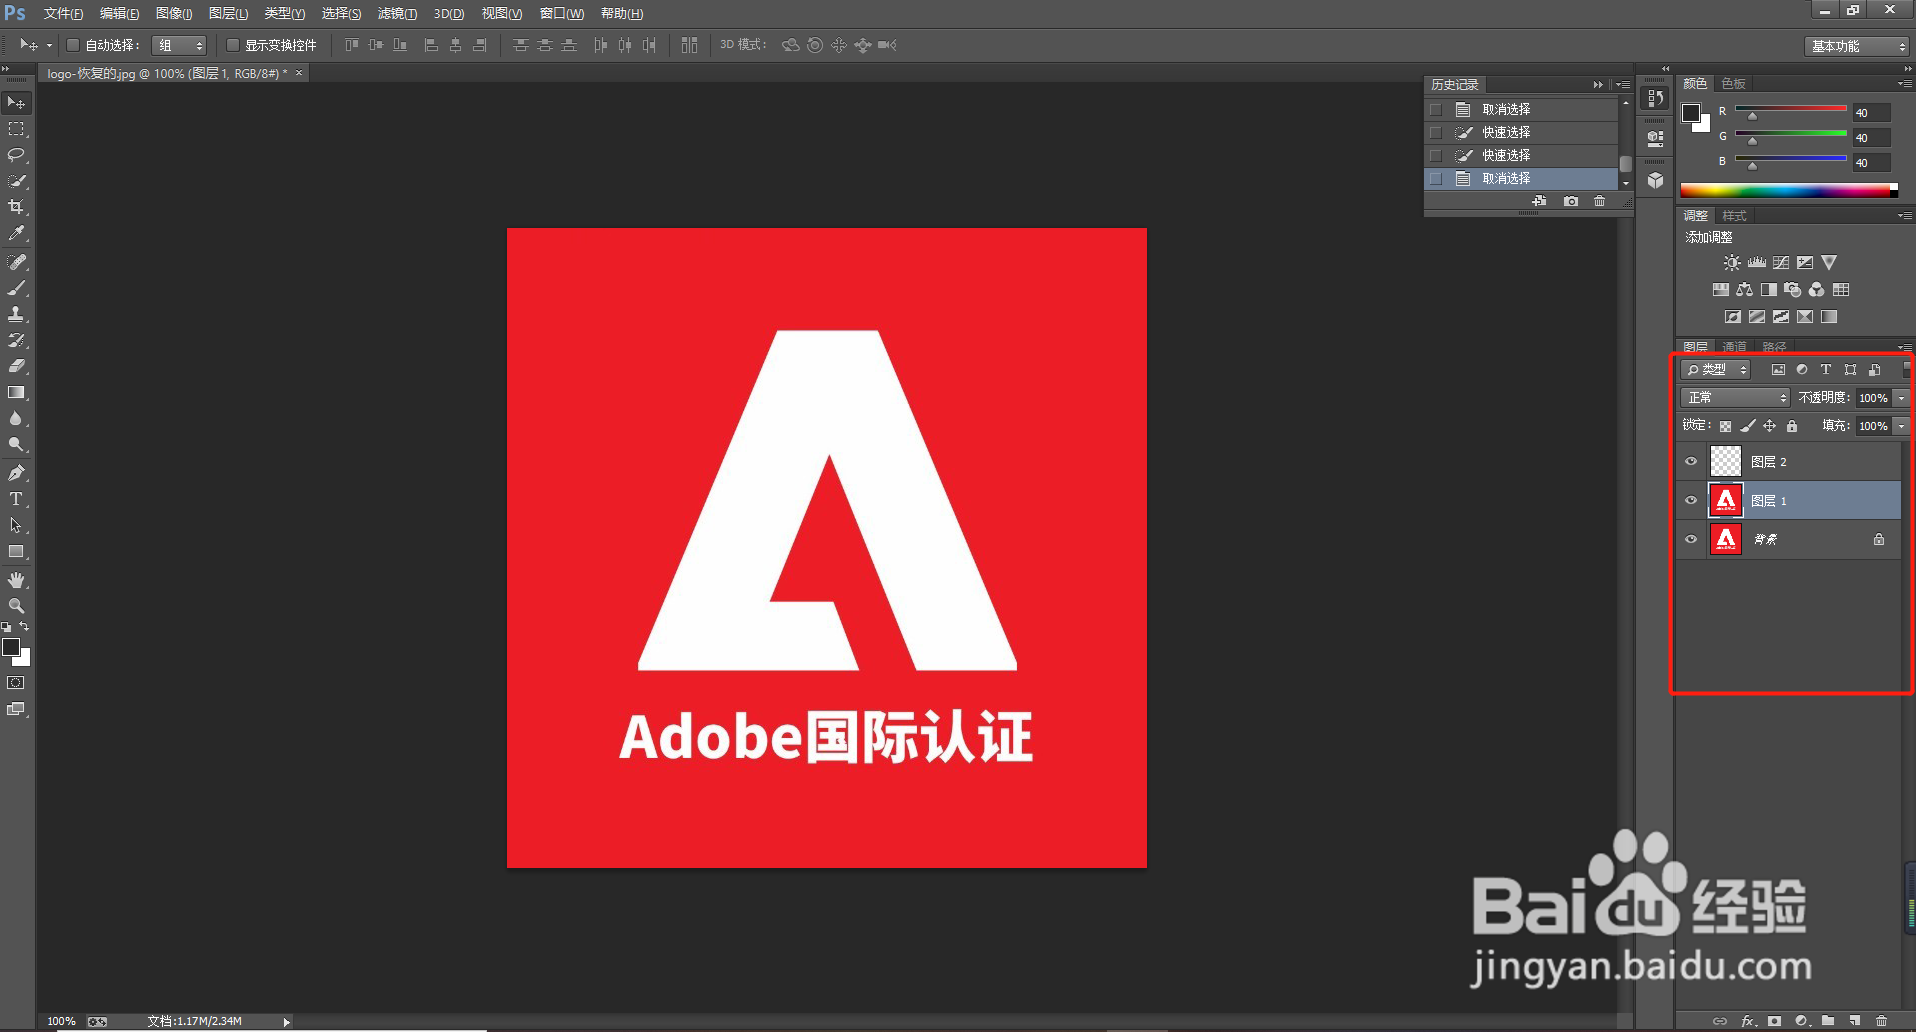The width and height of the screenshot is (1916, 1032).
Task: Select the Spot Healing Brush tool
Action: (16, 262)
